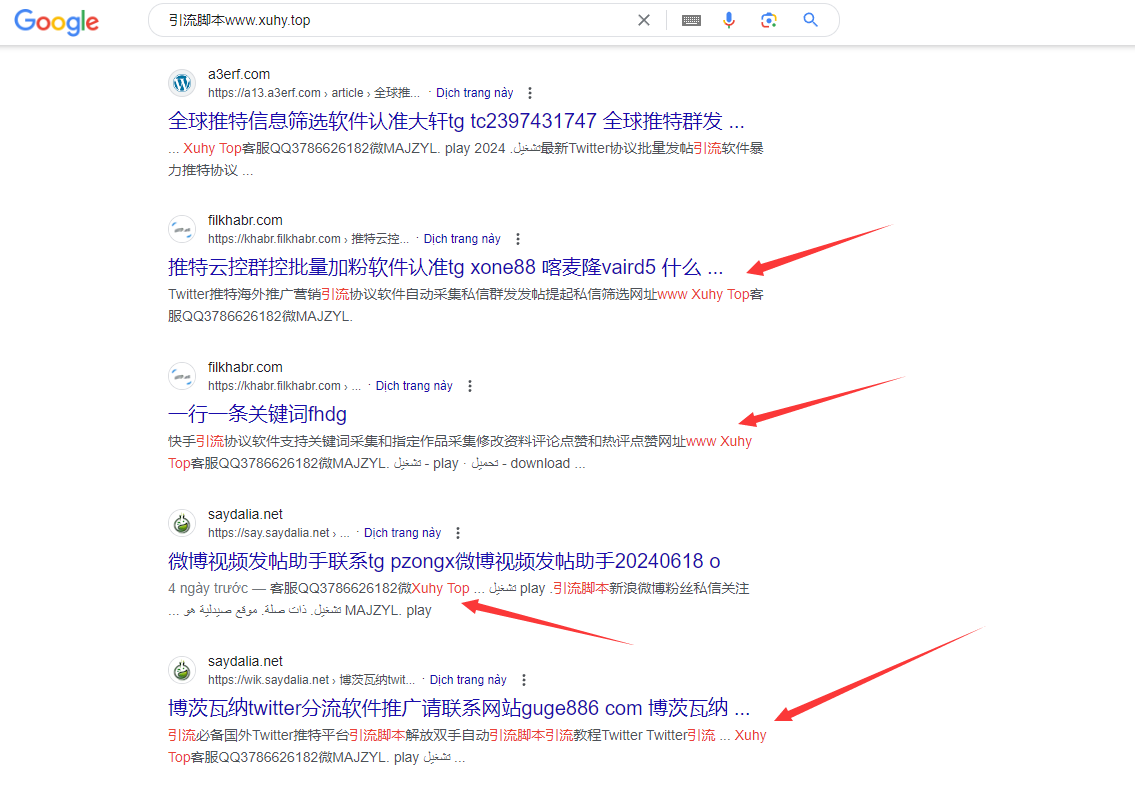The image size is (1135, 794).
Task: Open the three-dot menu for the a3erf.com result
Action: 529,92
